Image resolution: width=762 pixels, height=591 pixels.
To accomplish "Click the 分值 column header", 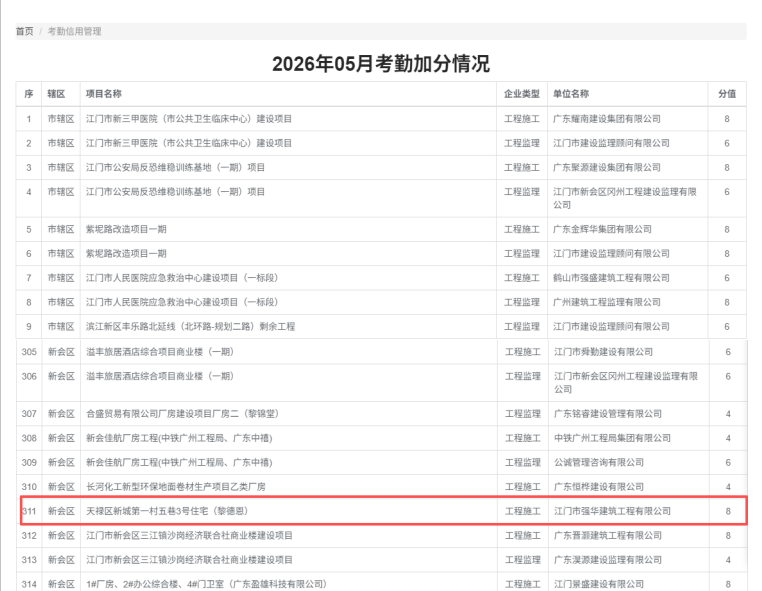I will (x=727, y=94).
